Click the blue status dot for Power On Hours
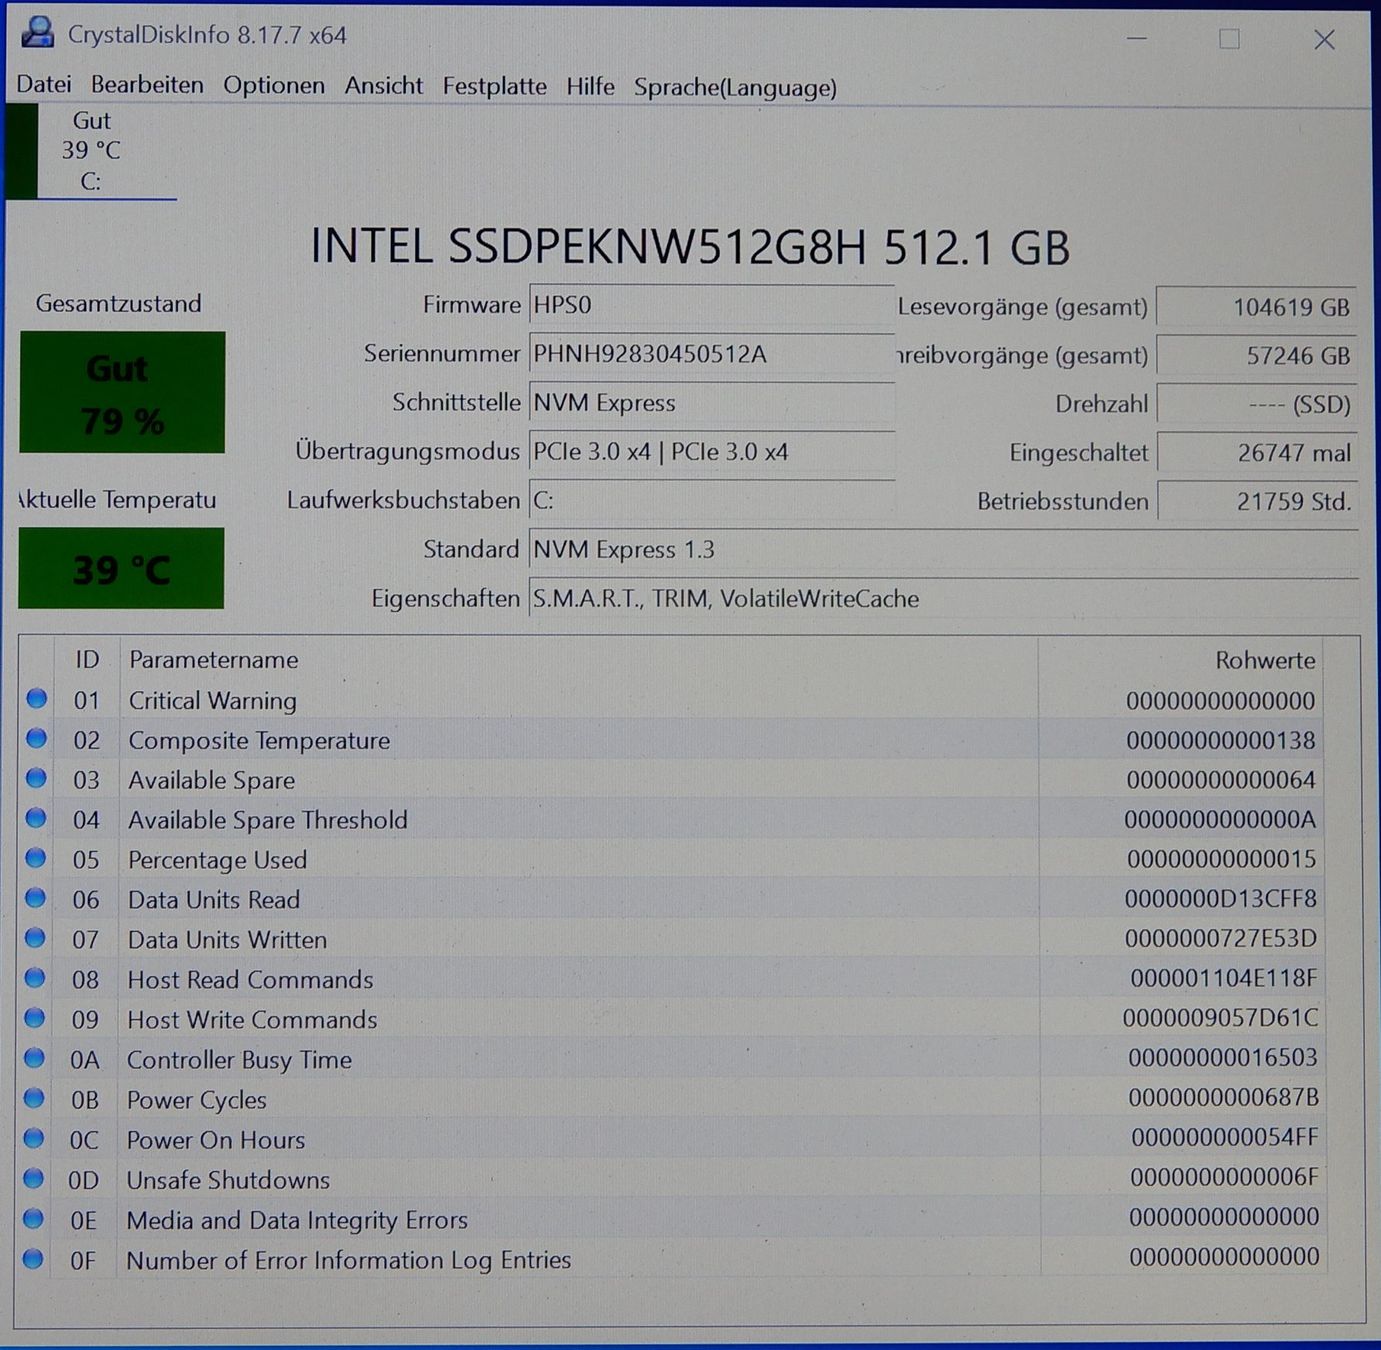Viewport: 1381px width, 1350px height. pos(34,1138)
